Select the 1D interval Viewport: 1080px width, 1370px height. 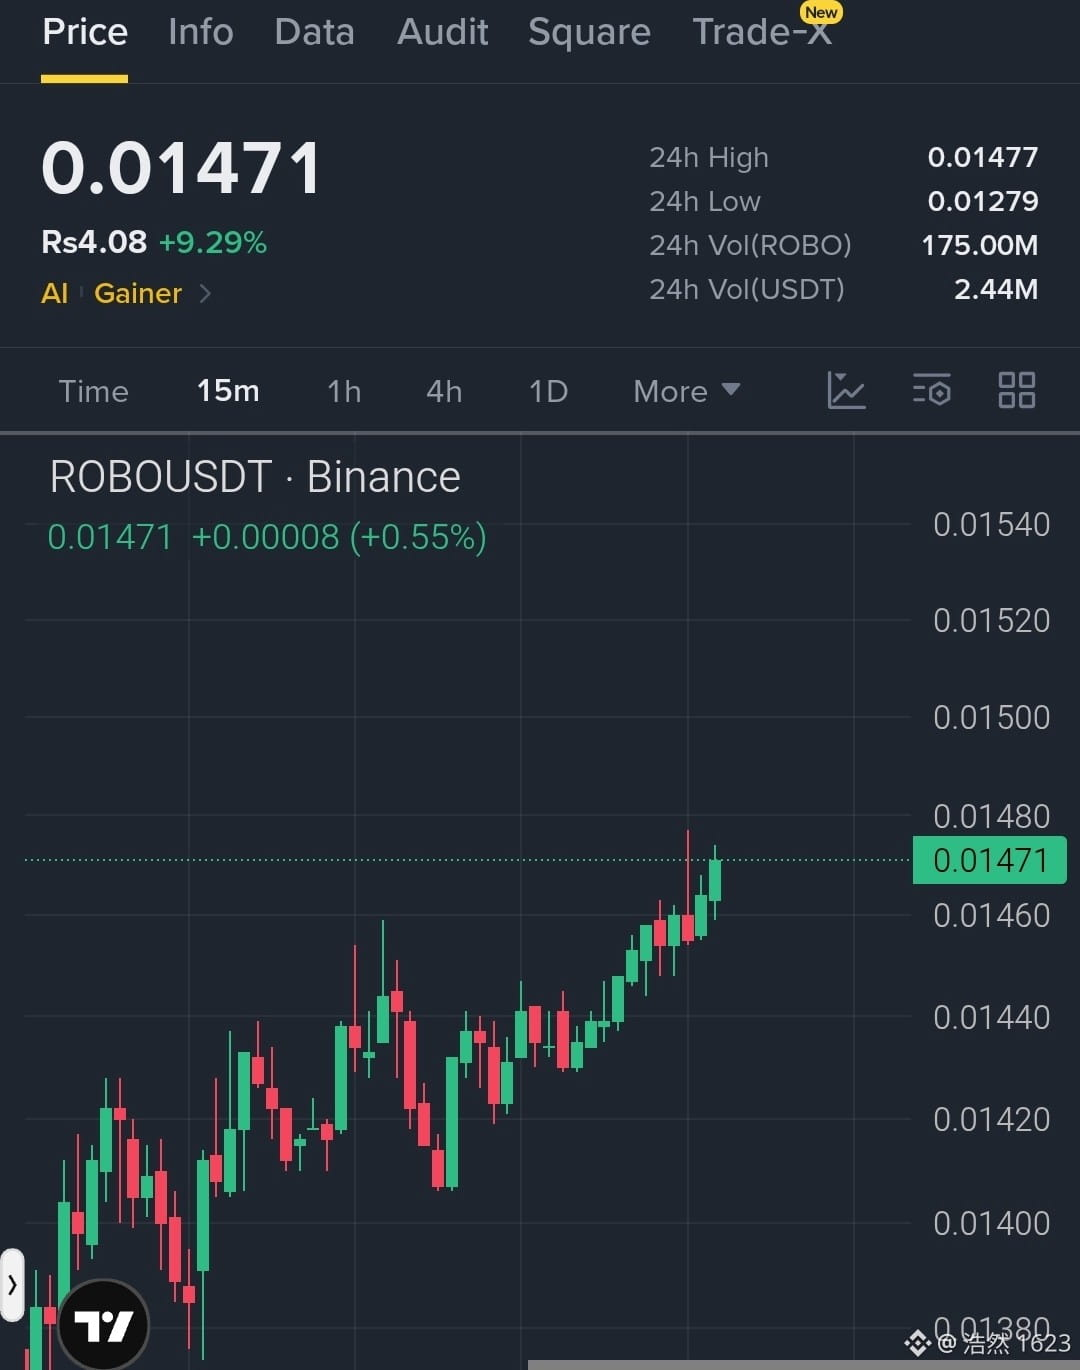tap(548, 391)
